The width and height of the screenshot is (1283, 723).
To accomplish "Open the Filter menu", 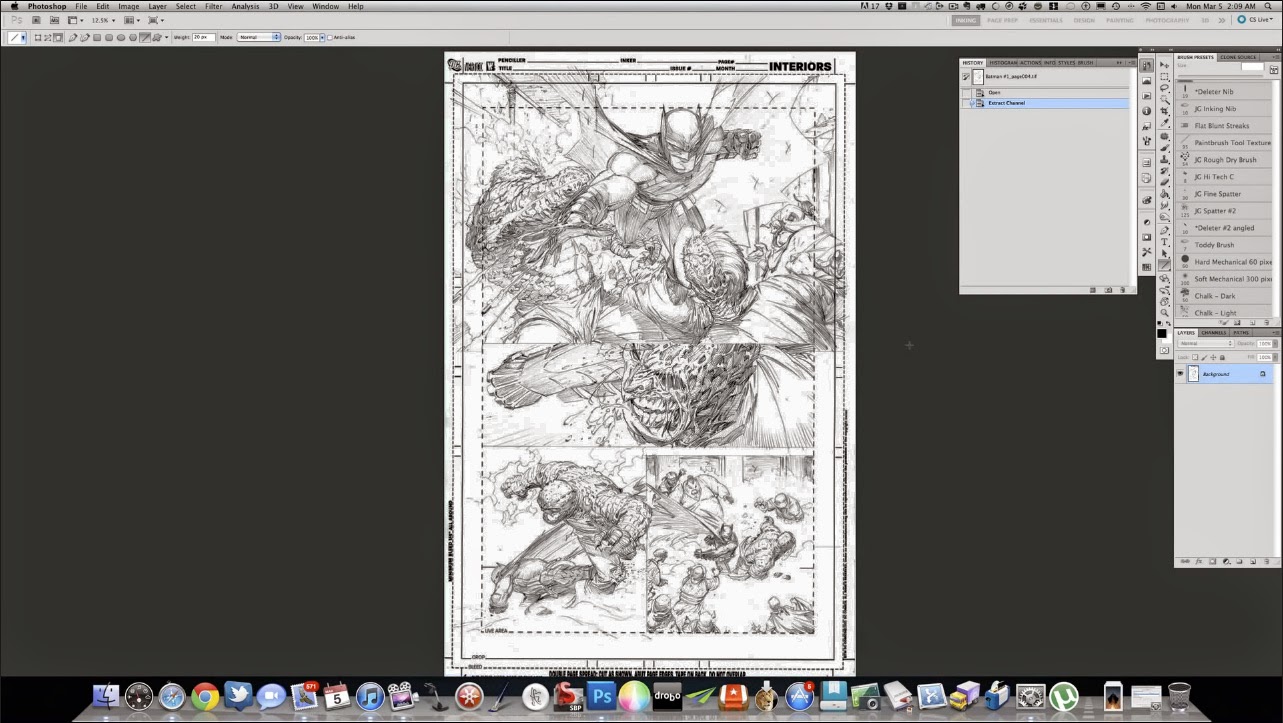I will 213,6.
